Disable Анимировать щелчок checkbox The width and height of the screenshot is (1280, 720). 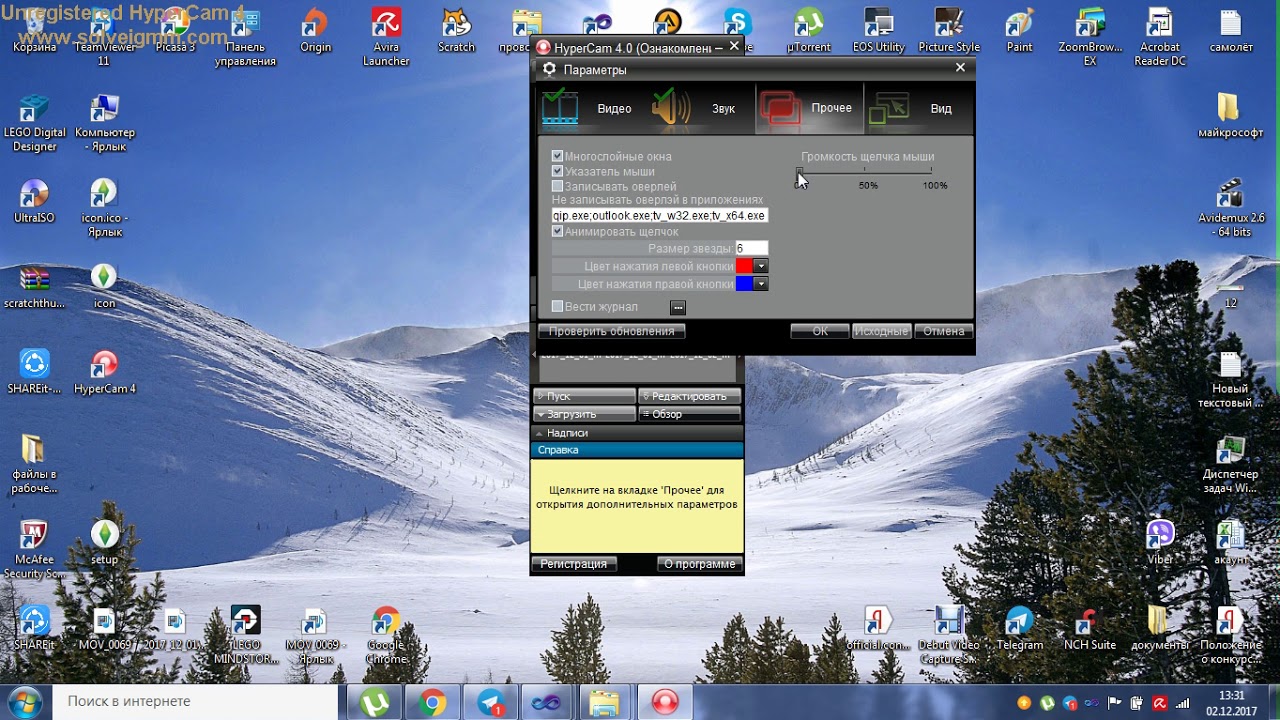click(557, 231)
